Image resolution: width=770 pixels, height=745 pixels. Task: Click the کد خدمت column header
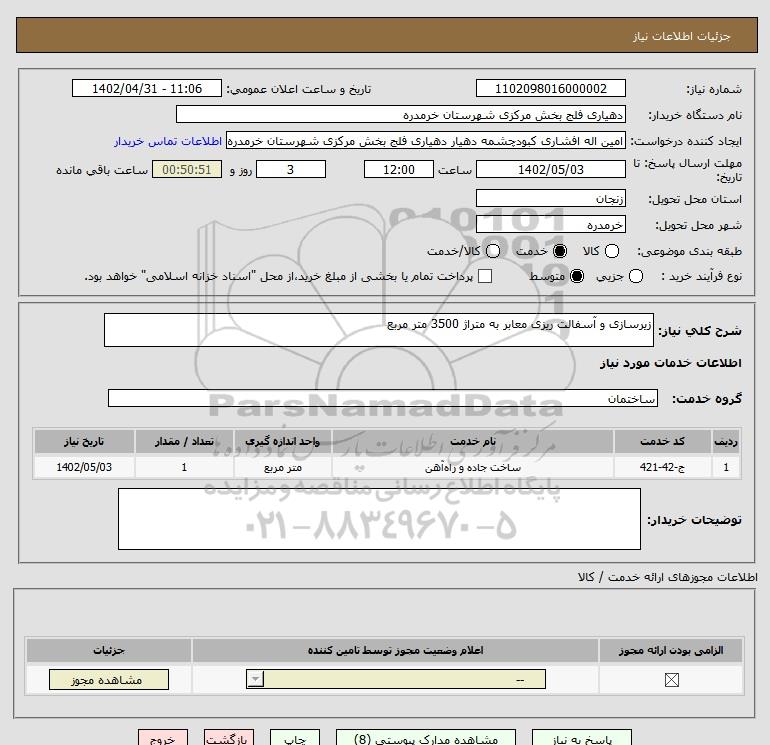click(x=662, y=441)
